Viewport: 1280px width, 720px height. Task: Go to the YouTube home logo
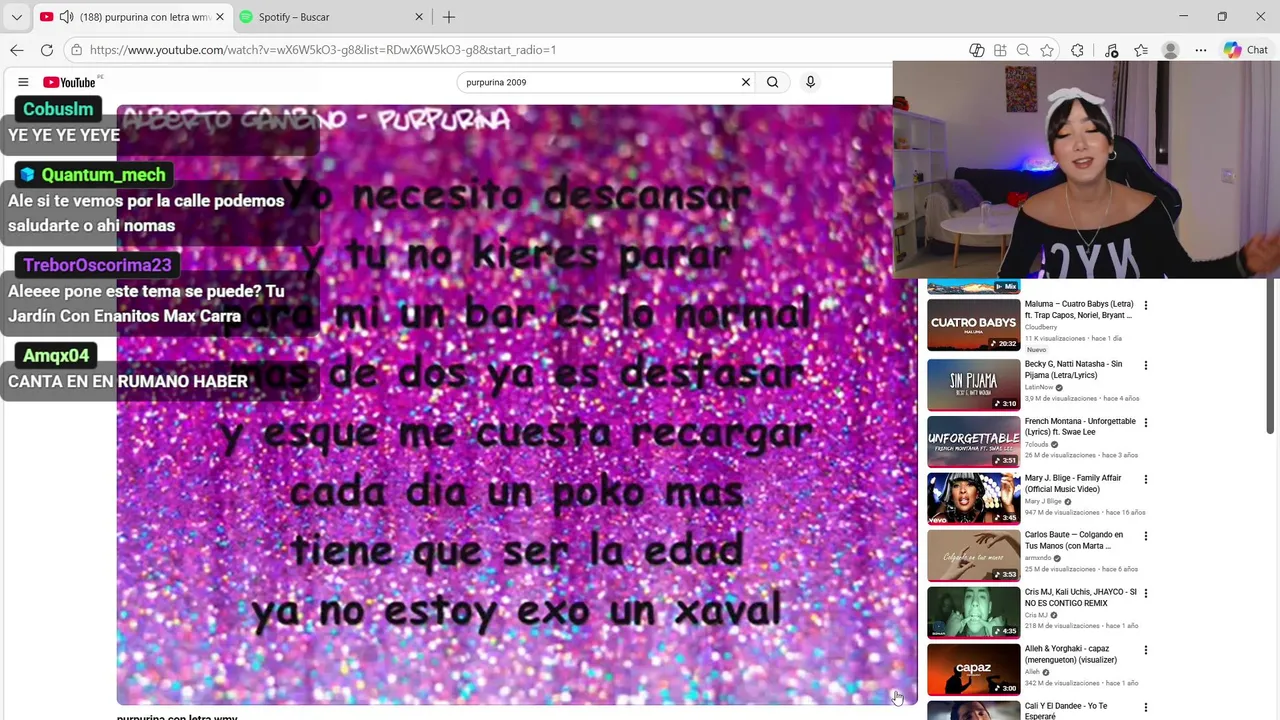[69, 82]
